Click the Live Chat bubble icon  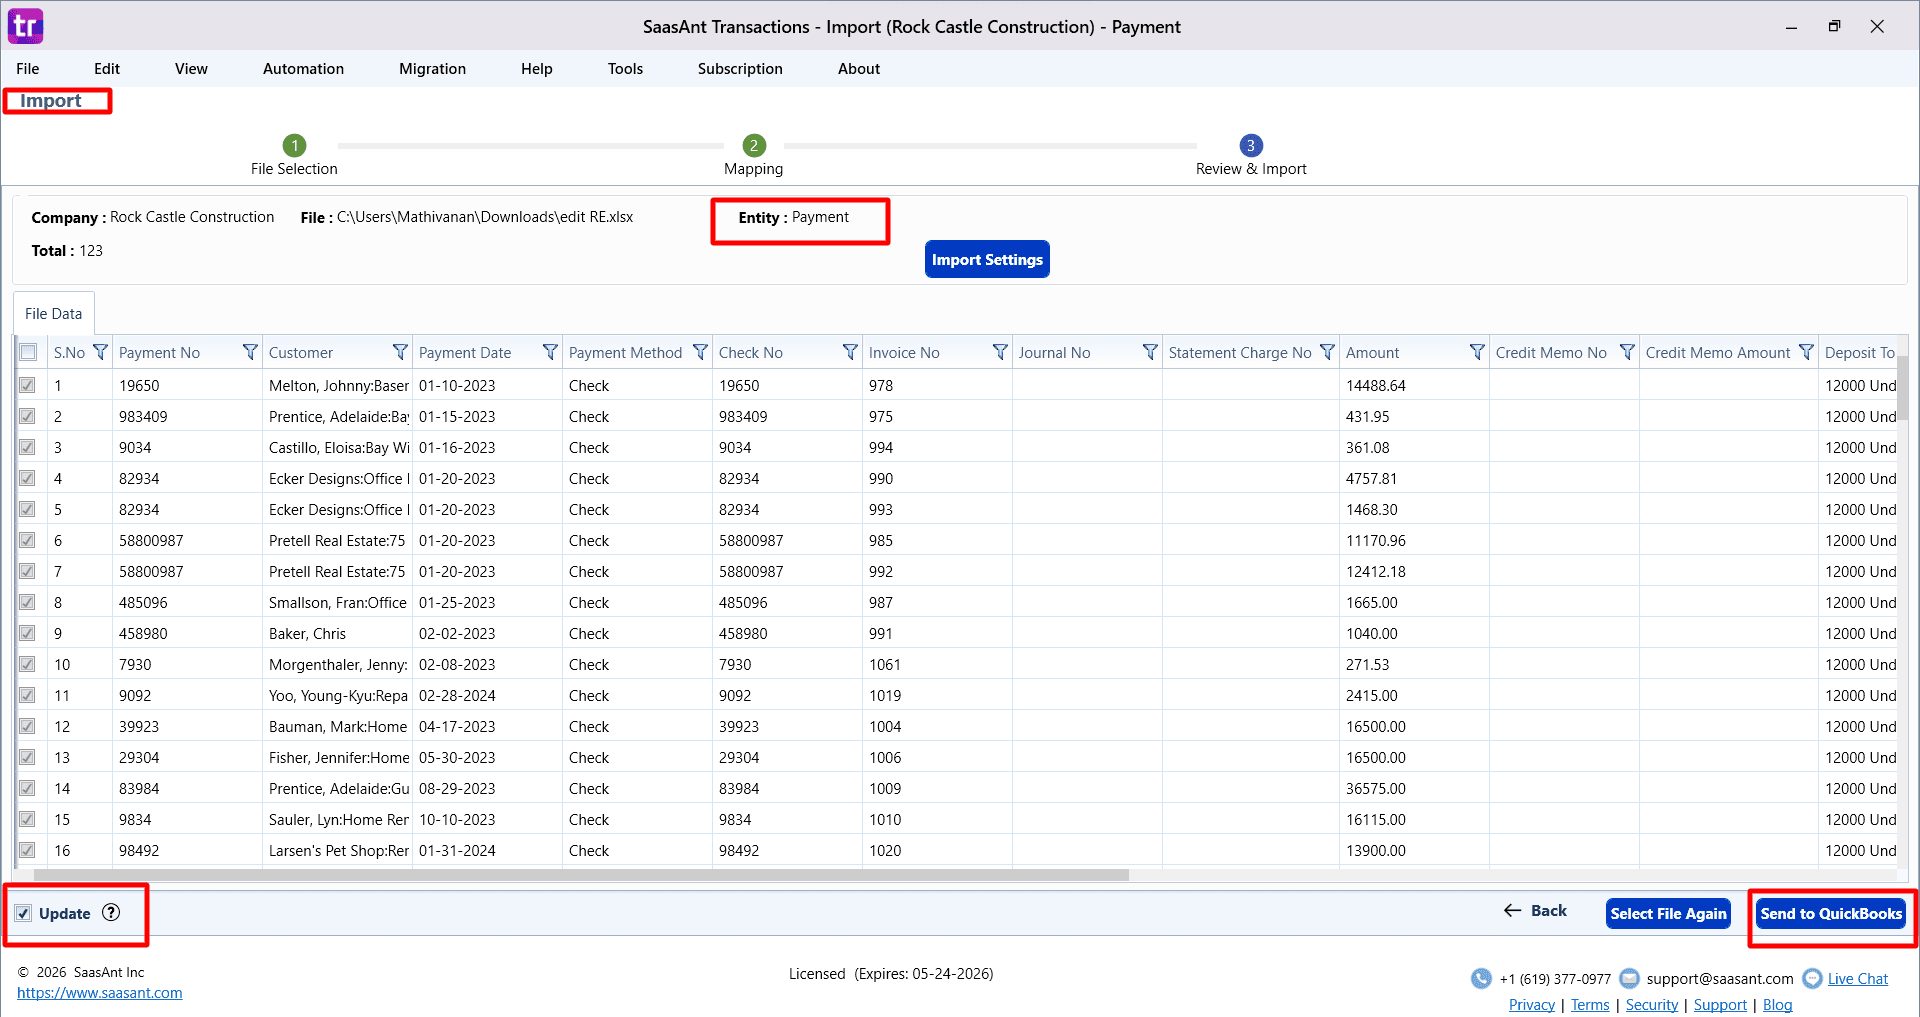click(x=1812, y=978)
